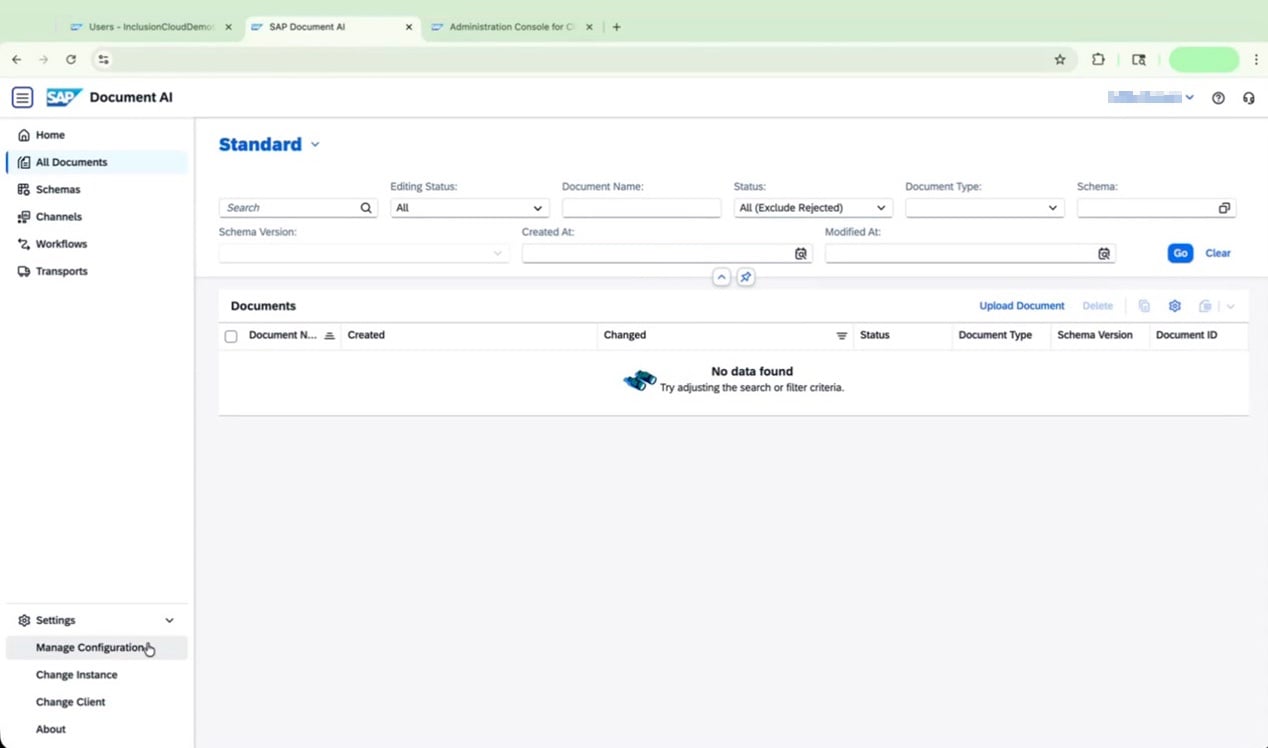Click the Channels icon in sidebar
Screen dimensions: 1268x748
pos(24,216)
